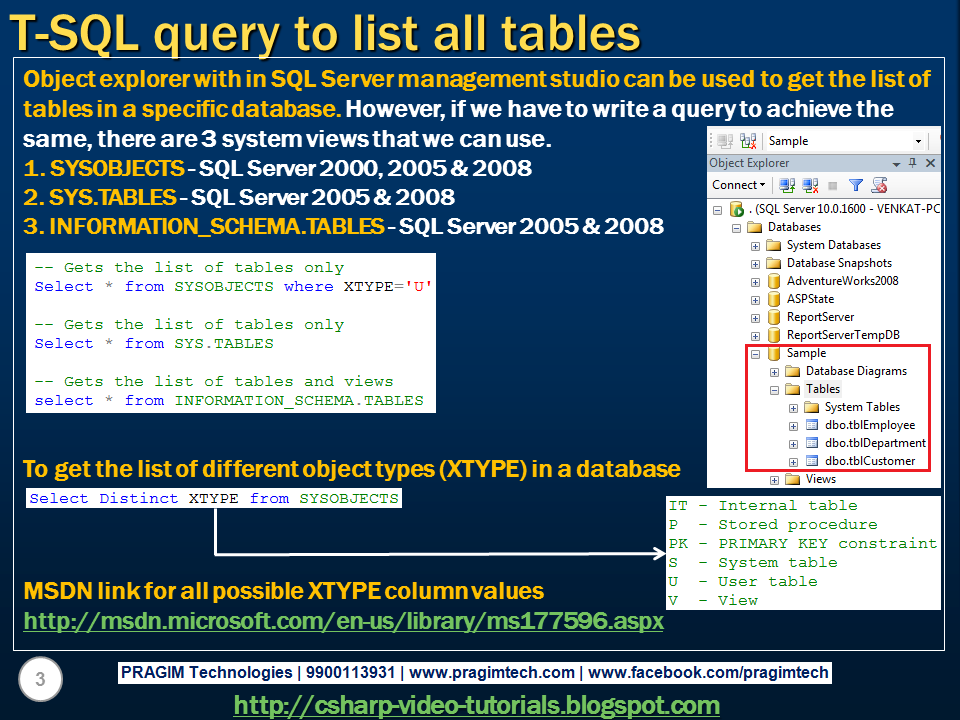Expand the System Tables folder
Screen dimensions: 960x720
pos(793,408)
